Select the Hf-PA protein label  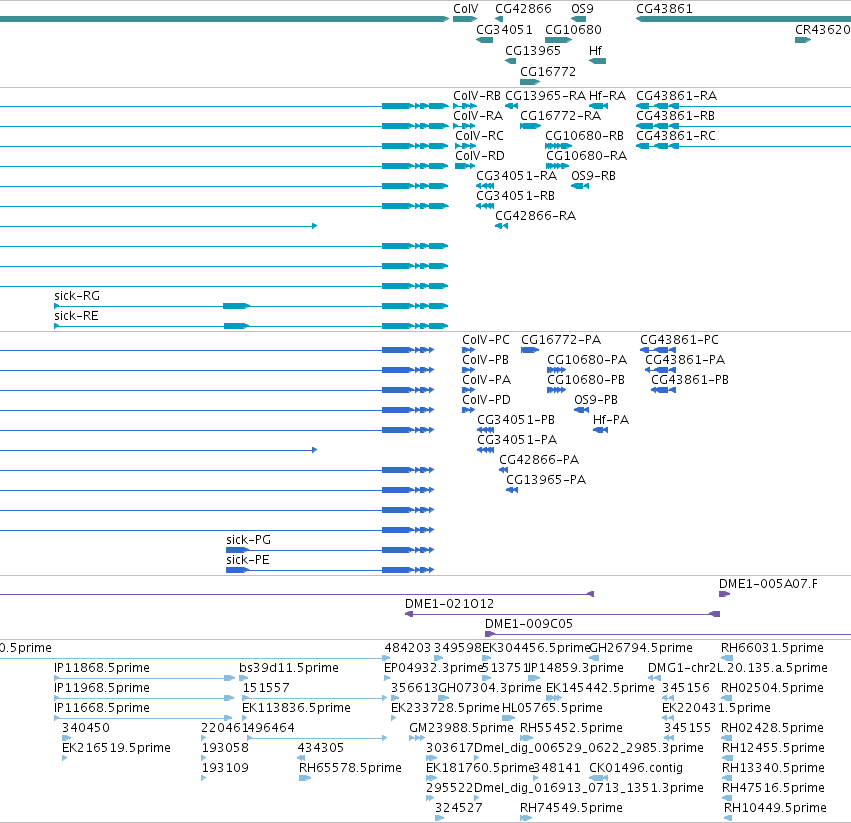(611, 421)
